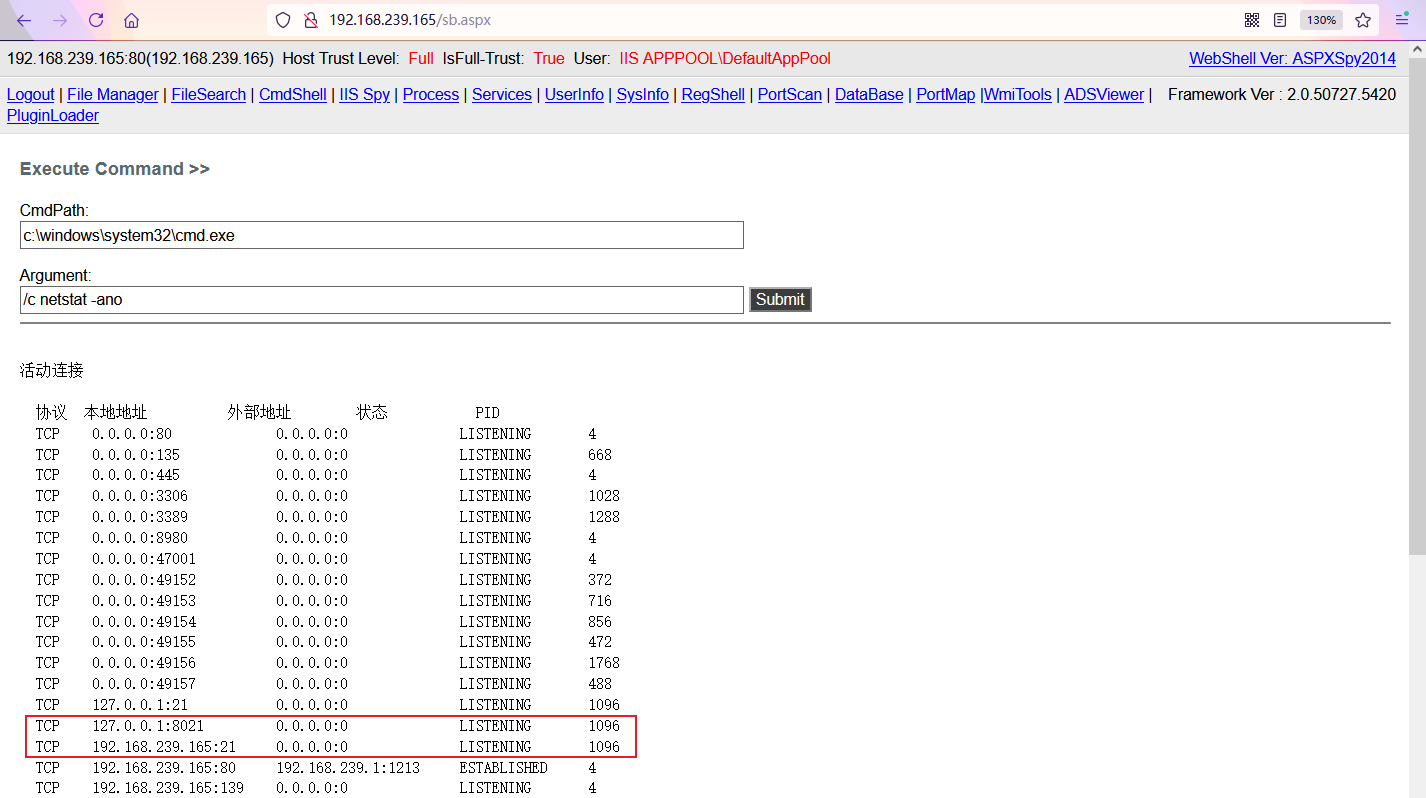Open CmdShell
This screenshot has width=1426, height=798.
[293, 95]
